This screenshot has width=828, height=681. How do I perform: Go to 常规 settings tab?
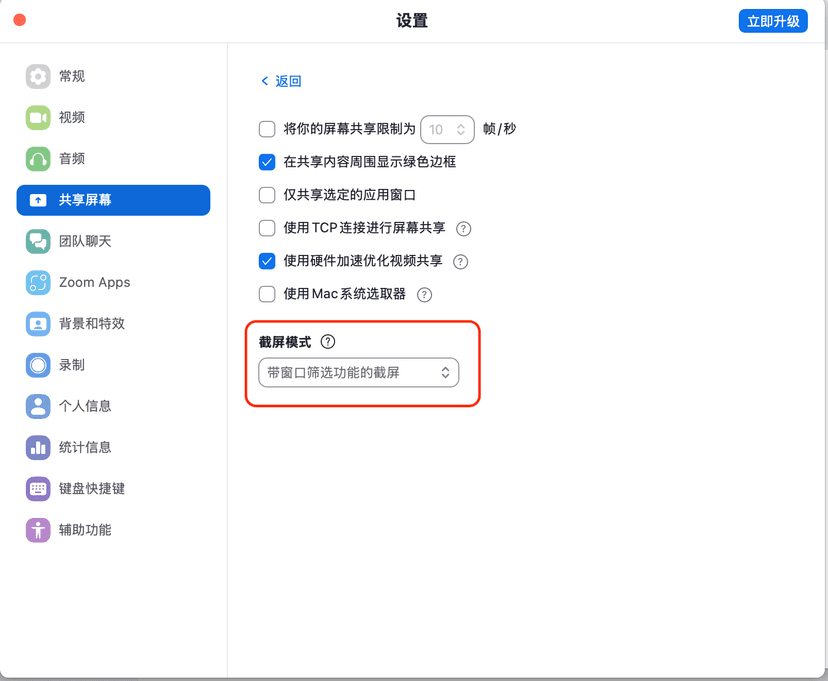click(72, 77)
